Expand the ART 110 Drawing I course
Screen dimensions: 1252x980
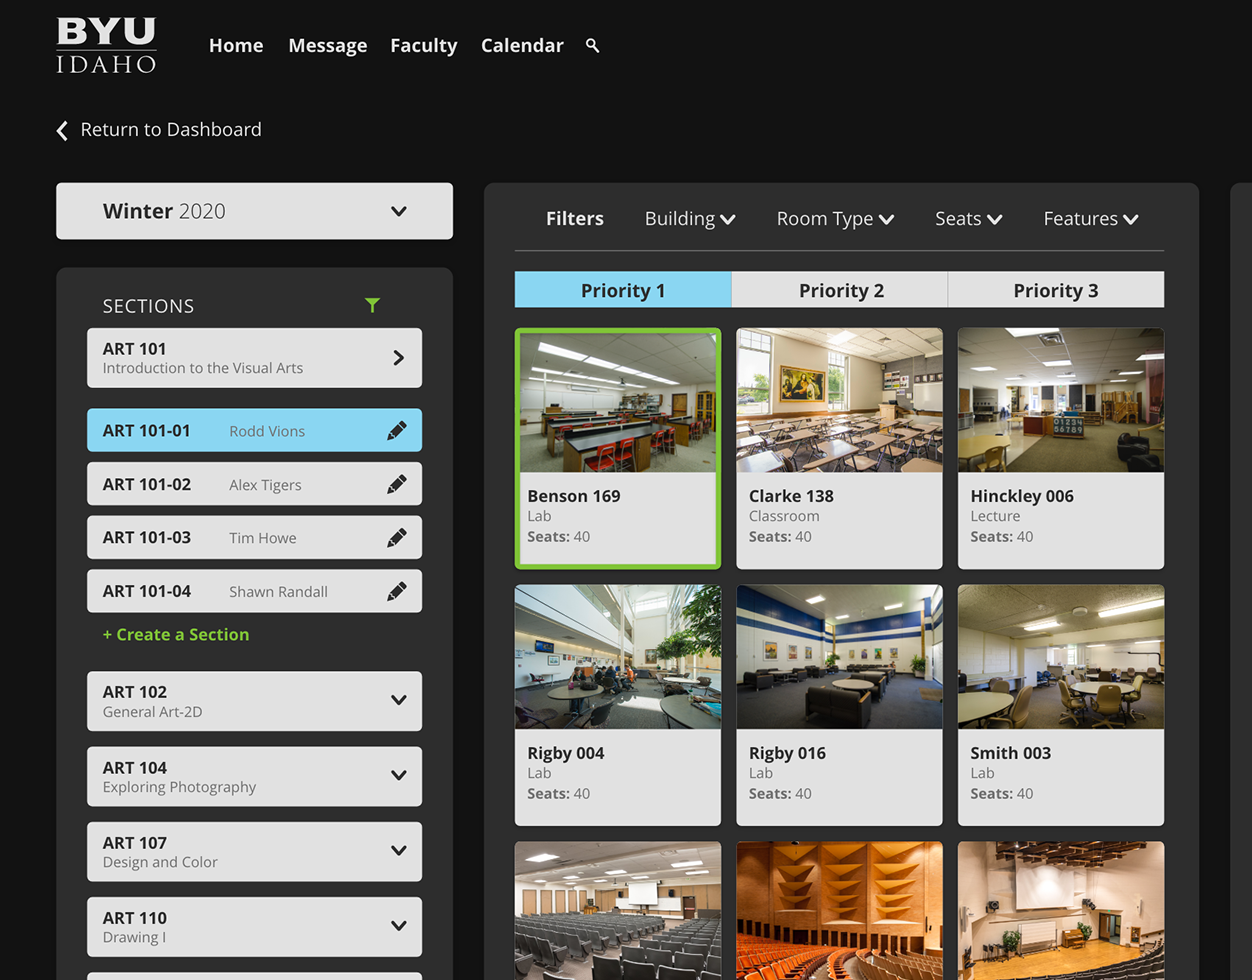(254, 927)
